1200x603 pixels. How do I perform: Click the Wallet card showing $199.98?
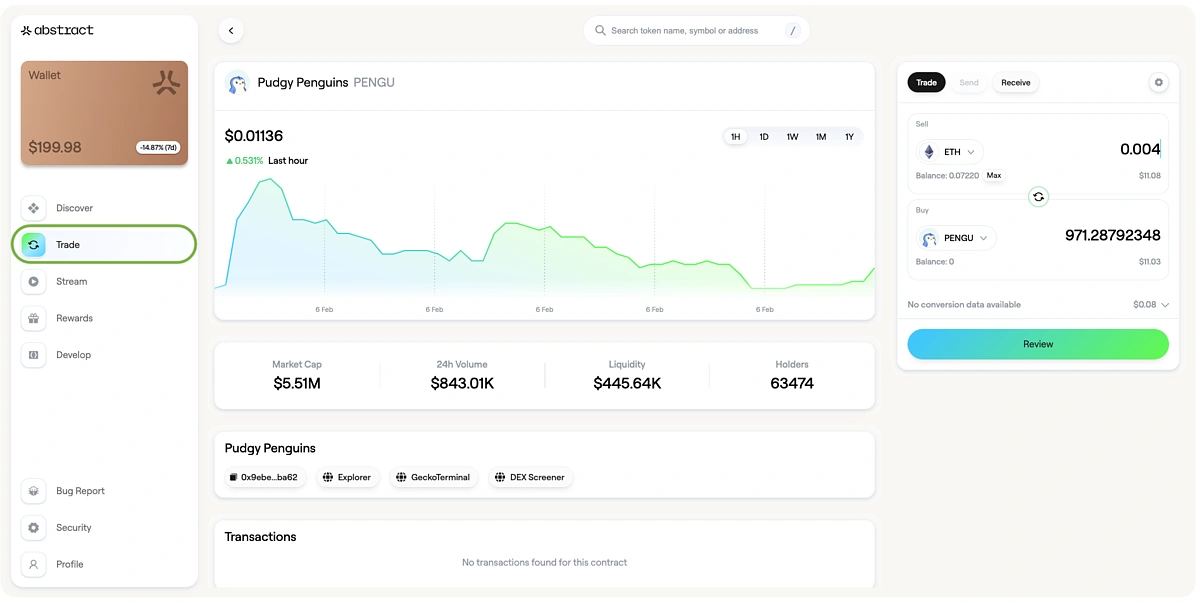[x=104, y=113]
